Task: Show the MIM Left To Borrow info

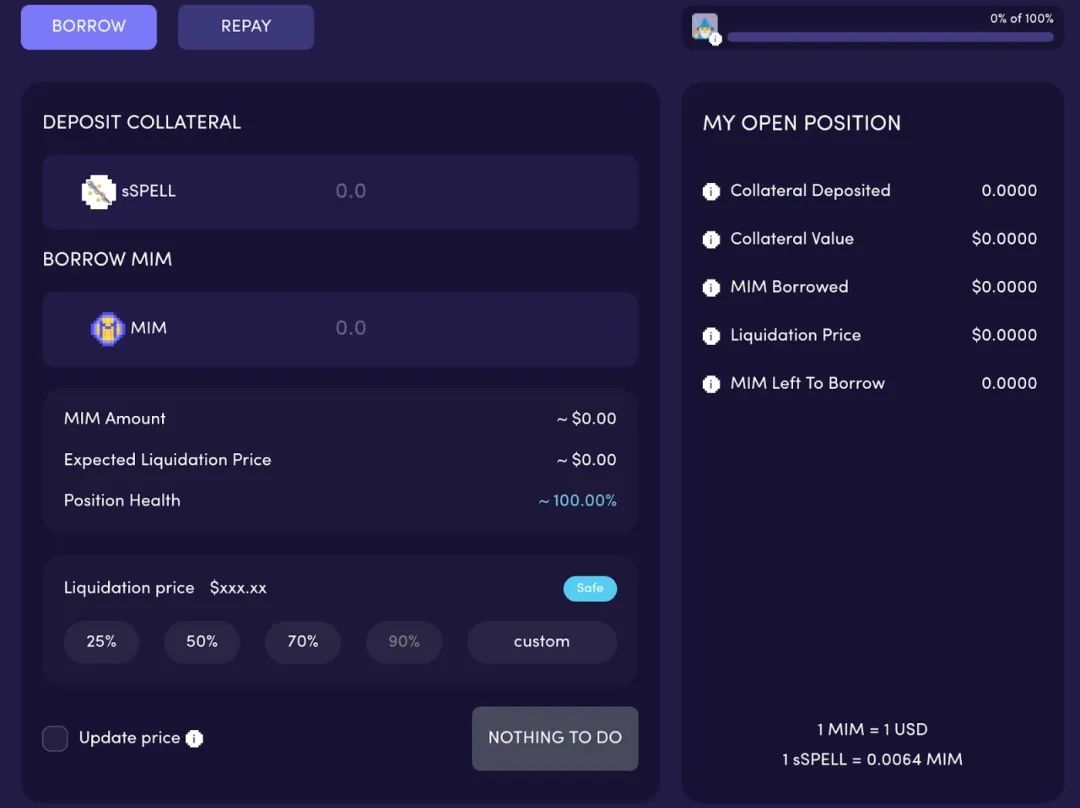Action: [711, 383]
